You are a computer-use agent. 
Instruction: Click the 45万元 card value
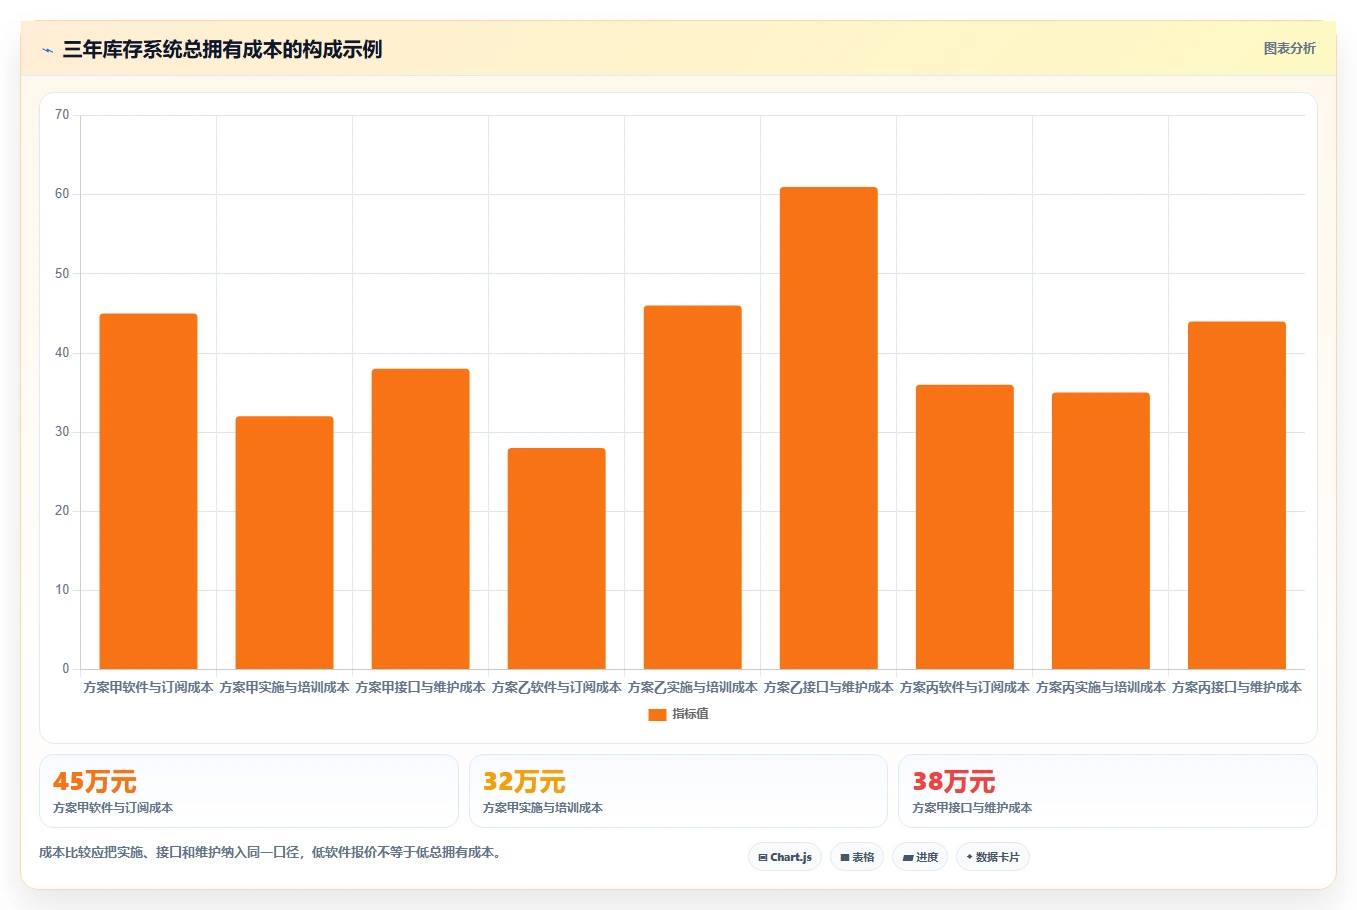click(x=94, y=782)
